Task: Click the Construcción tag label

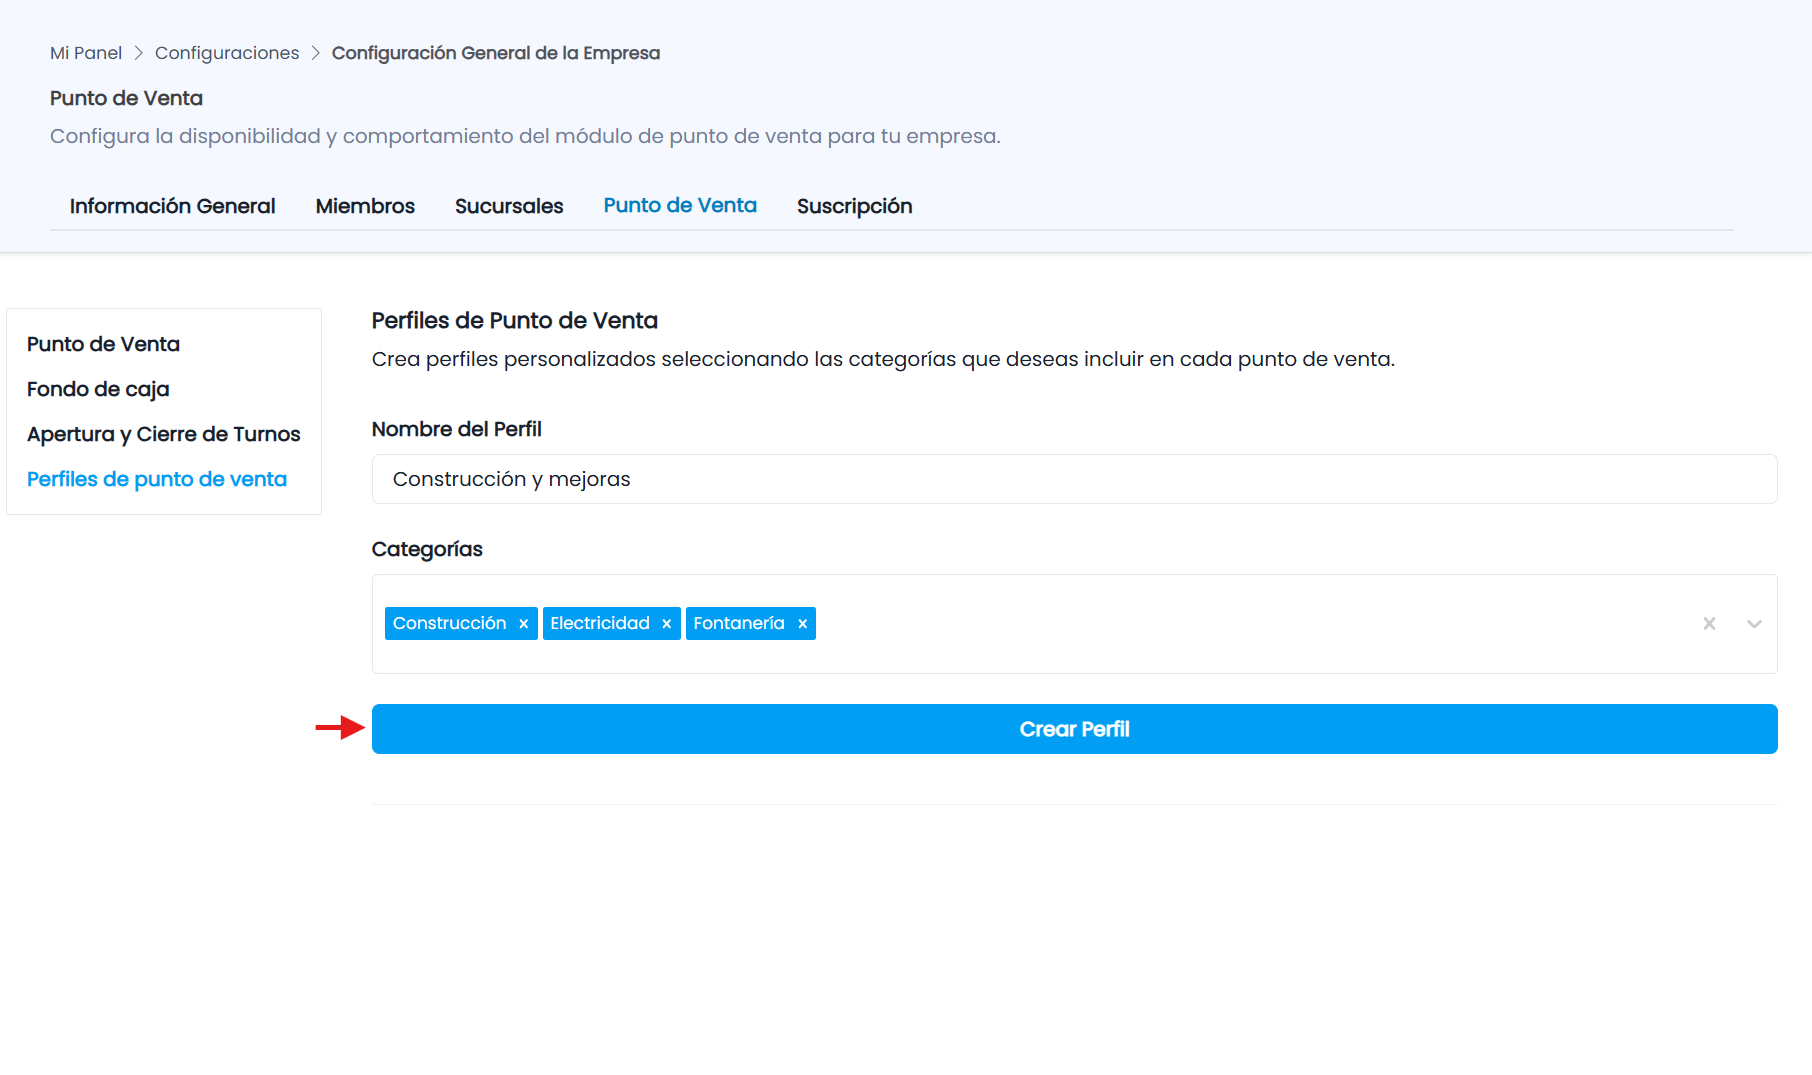Action: click(450, 624)
